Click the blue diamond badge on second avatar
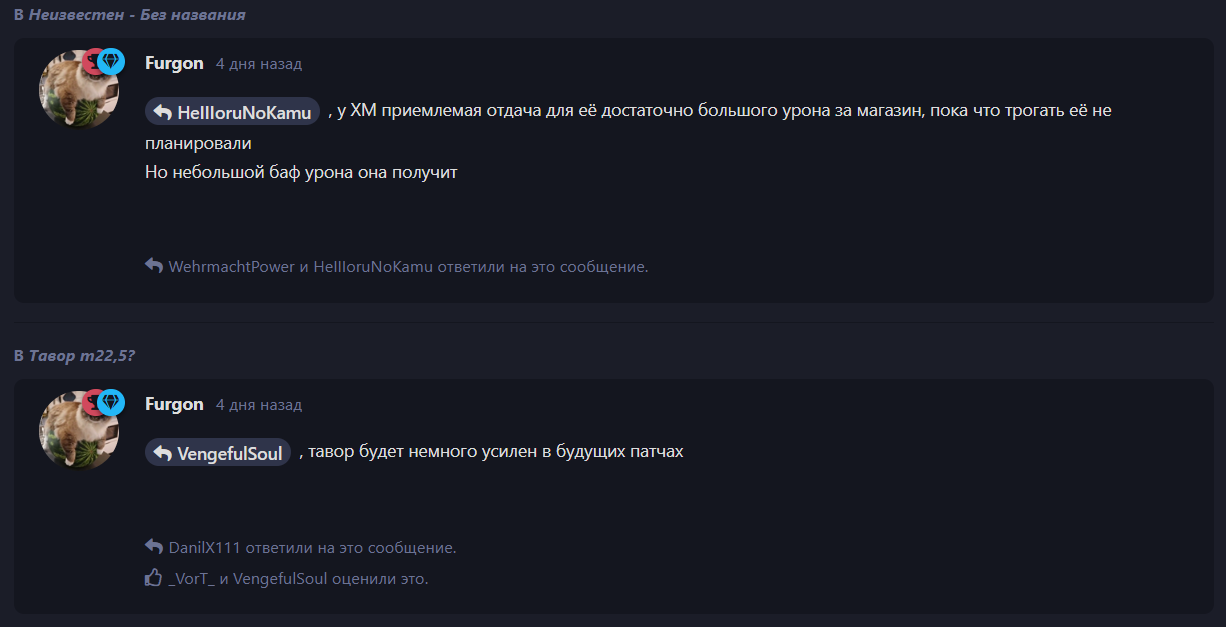Screen dimensions: 1226x627 click(110, 403)
